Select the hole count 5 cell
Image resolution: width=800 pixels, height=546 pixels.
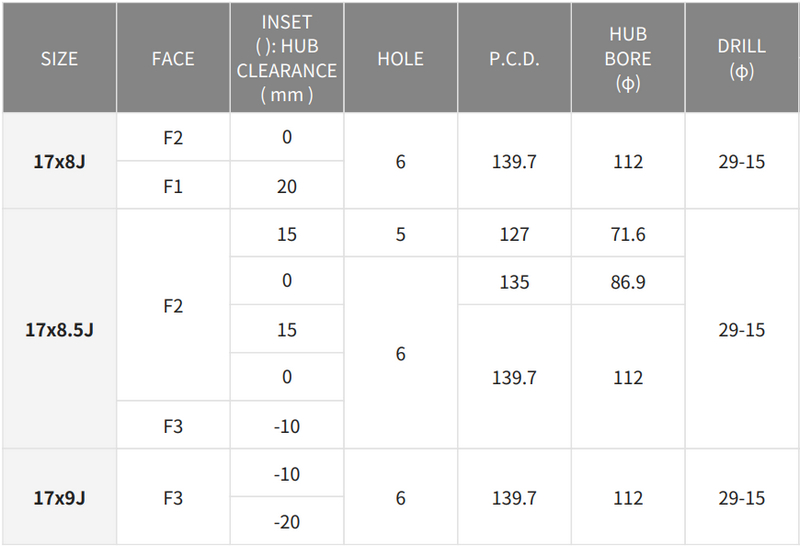click(x=400, y=234)
